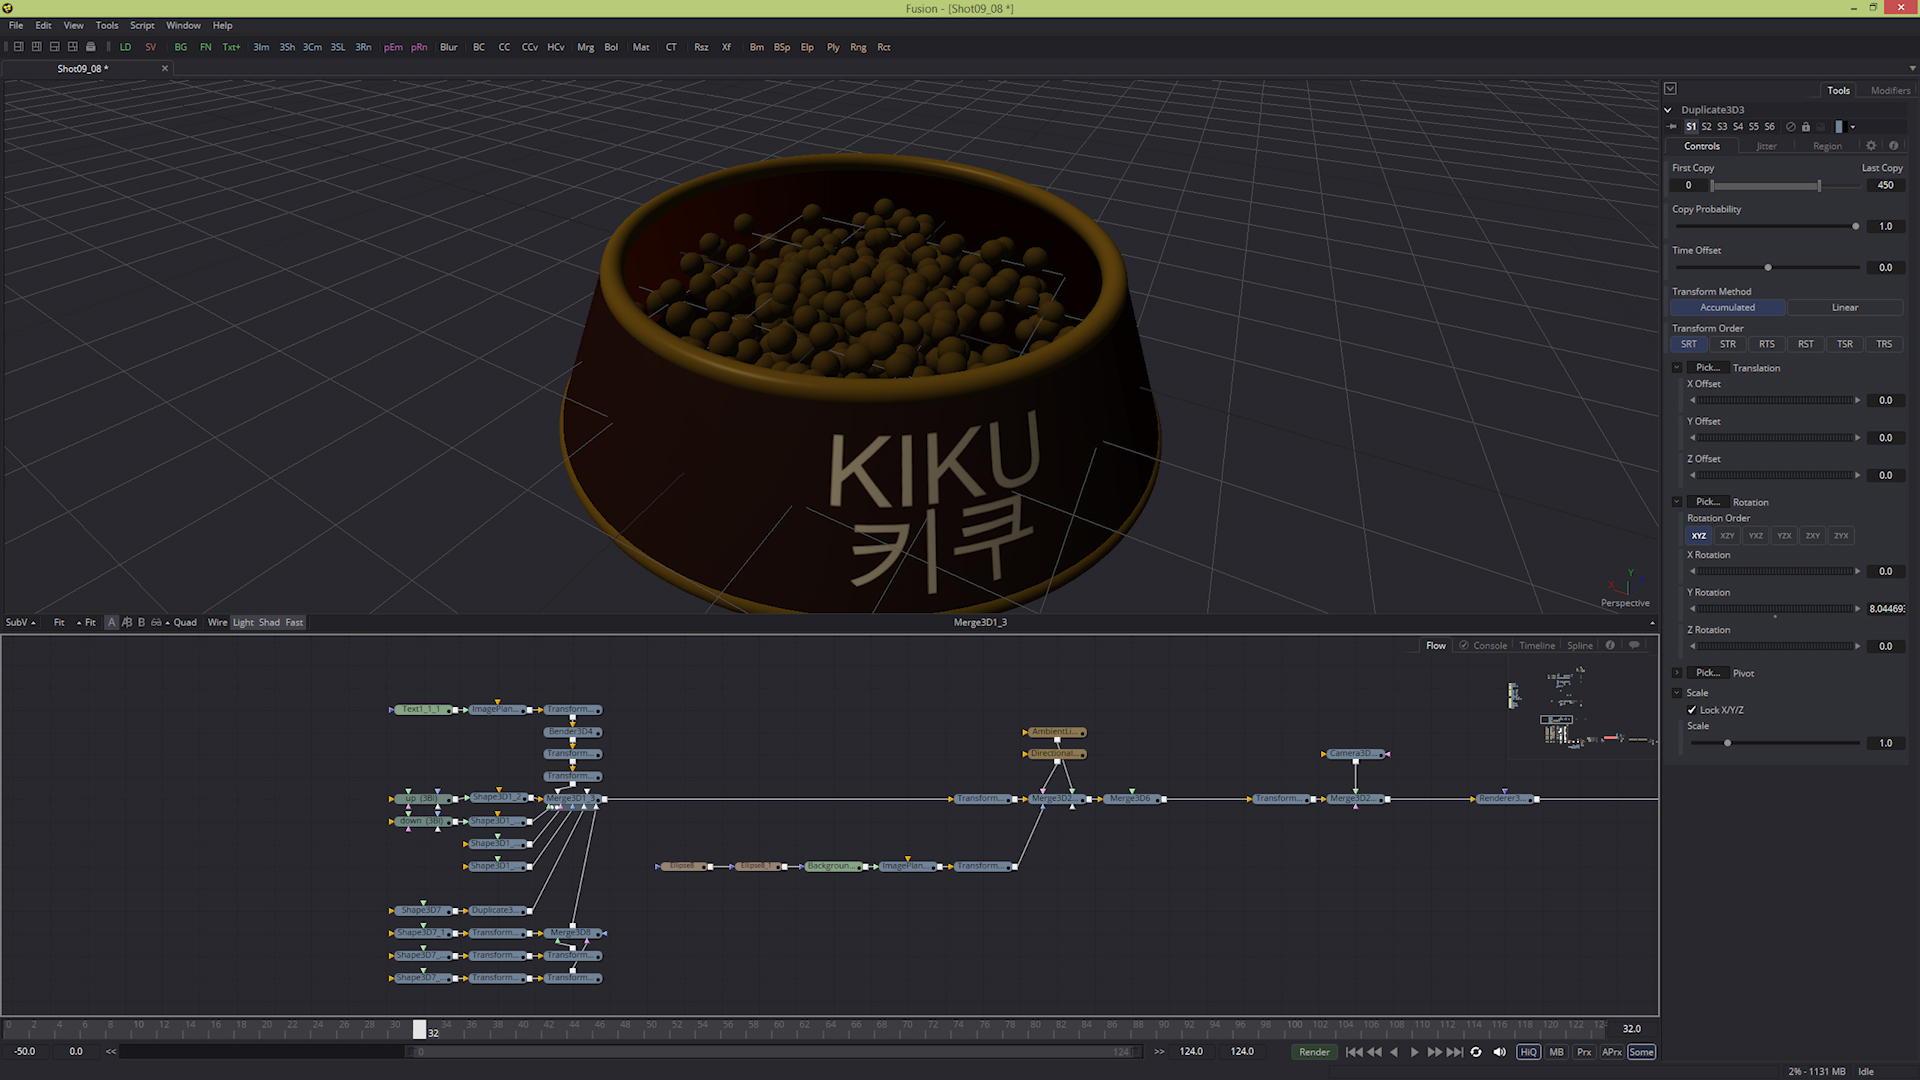Viewport: 1920px width, 1080px height.
Task: Add a 3Im image plane tool
Action: [x=261, y=47]
